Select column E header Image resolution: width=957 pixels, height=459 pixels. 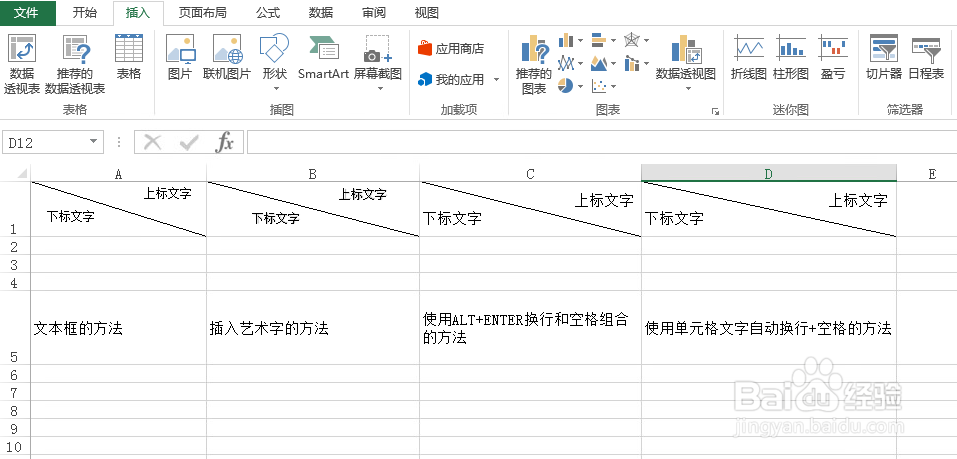pyautogui.click(x=932, y=174)
